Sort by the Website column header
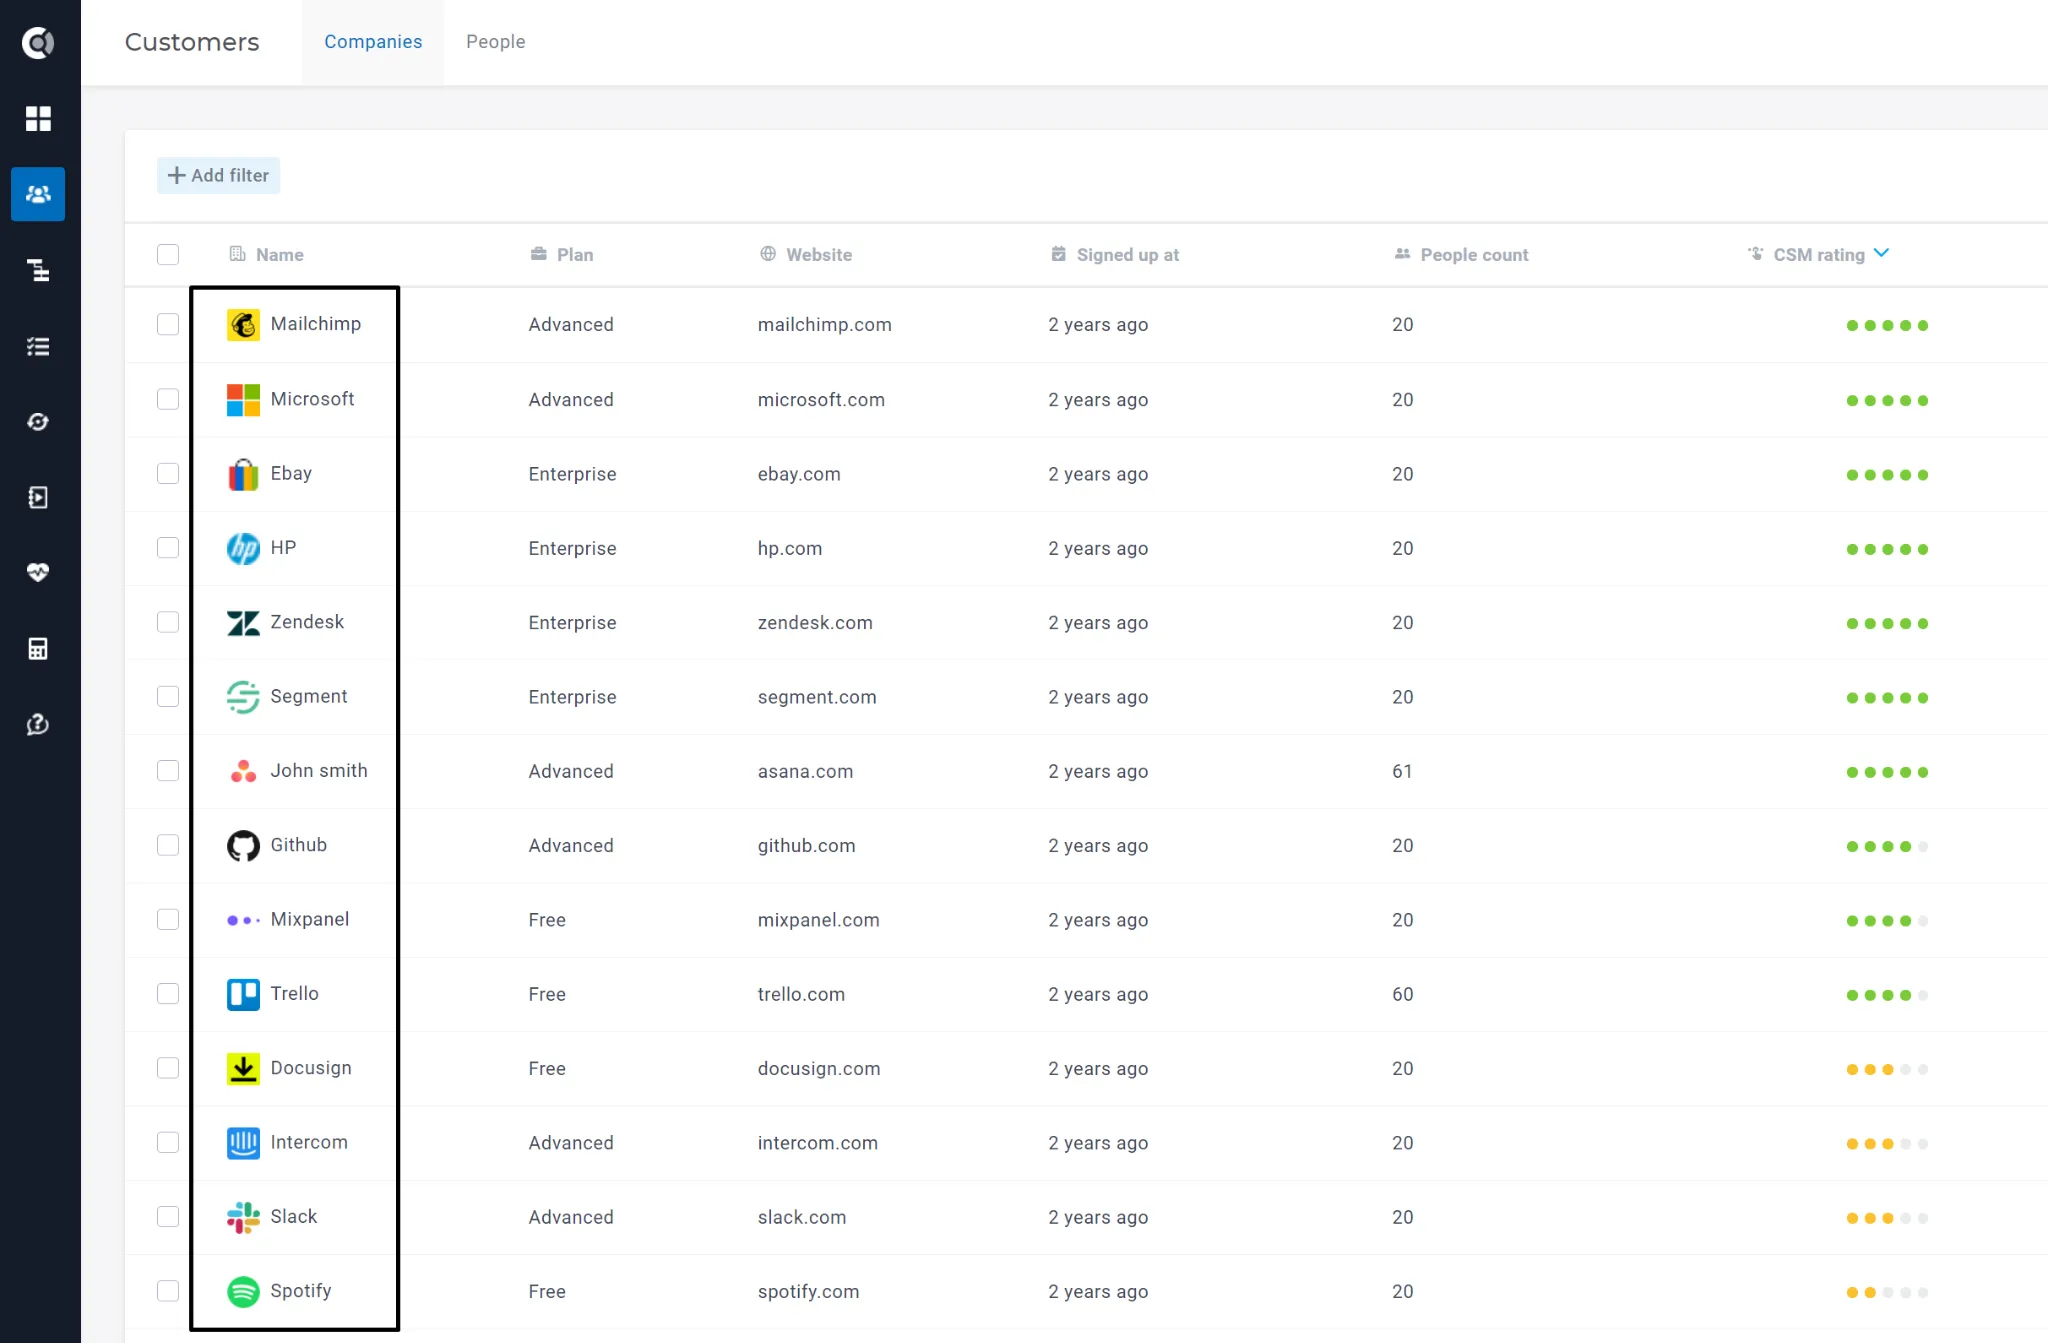Screen dimensions: 2048x1343 point(806,255)
